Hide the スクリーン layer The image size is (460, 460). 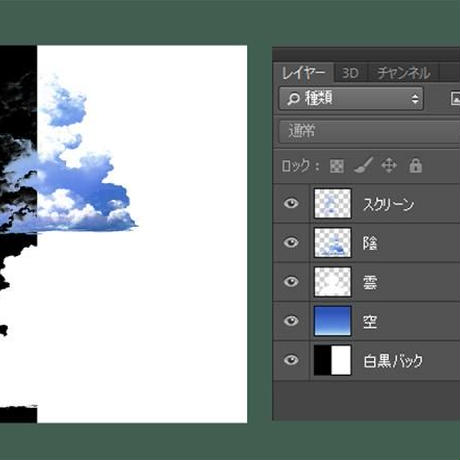tap(291, 203)
